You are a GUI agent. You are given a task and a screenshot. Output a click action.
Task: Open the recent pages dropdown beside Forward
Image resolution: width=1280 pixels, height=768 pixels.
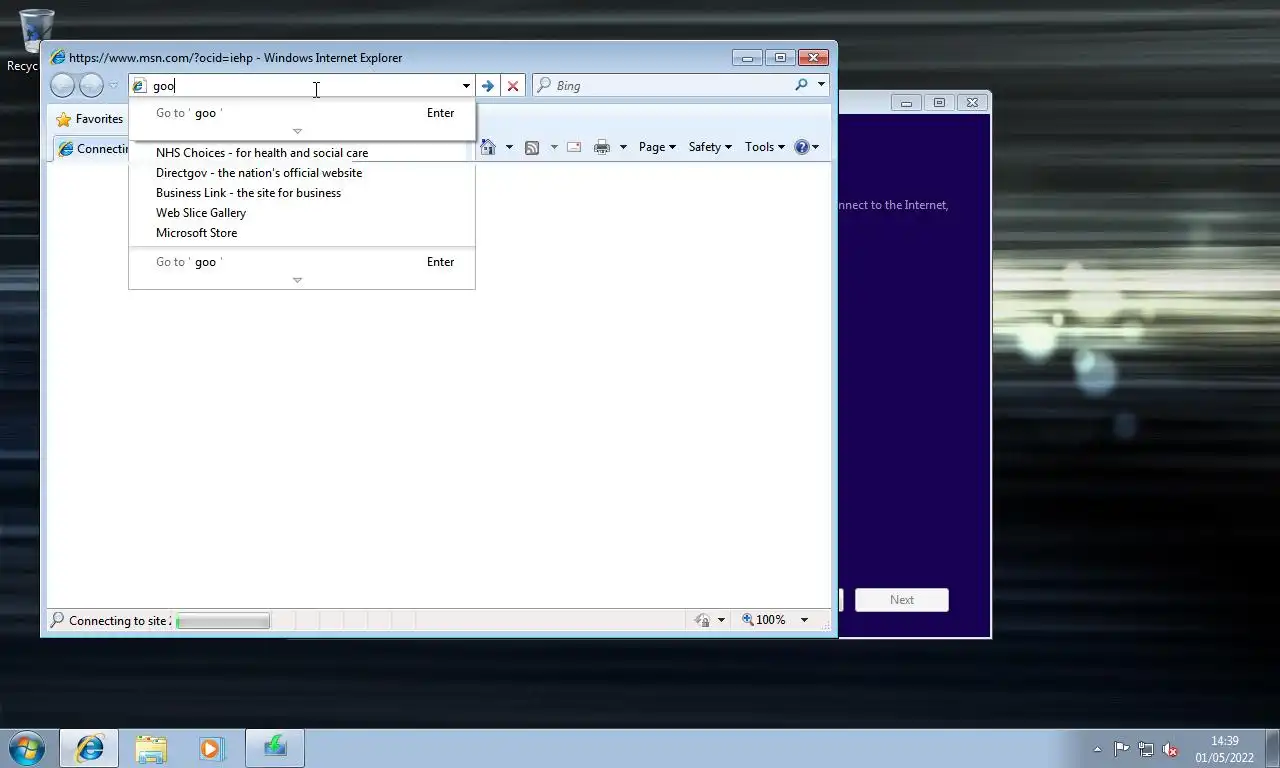pyautogui.click(x=113, y=86)
